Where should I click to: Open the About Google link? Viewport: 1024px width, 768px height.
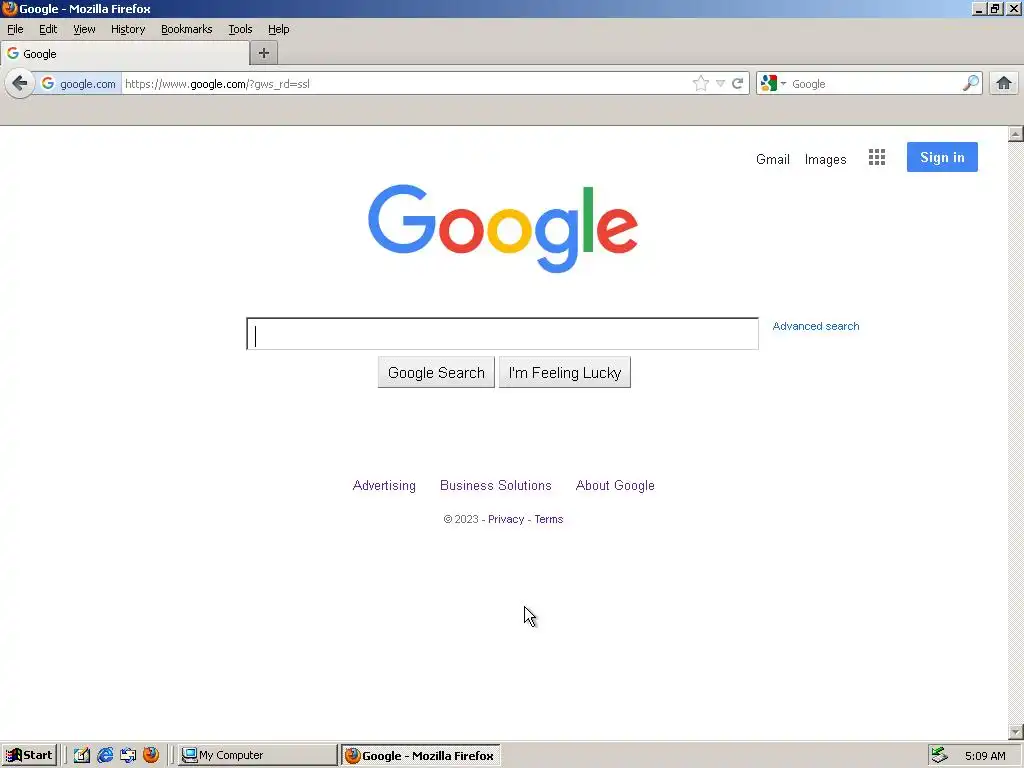pos(615,485)
